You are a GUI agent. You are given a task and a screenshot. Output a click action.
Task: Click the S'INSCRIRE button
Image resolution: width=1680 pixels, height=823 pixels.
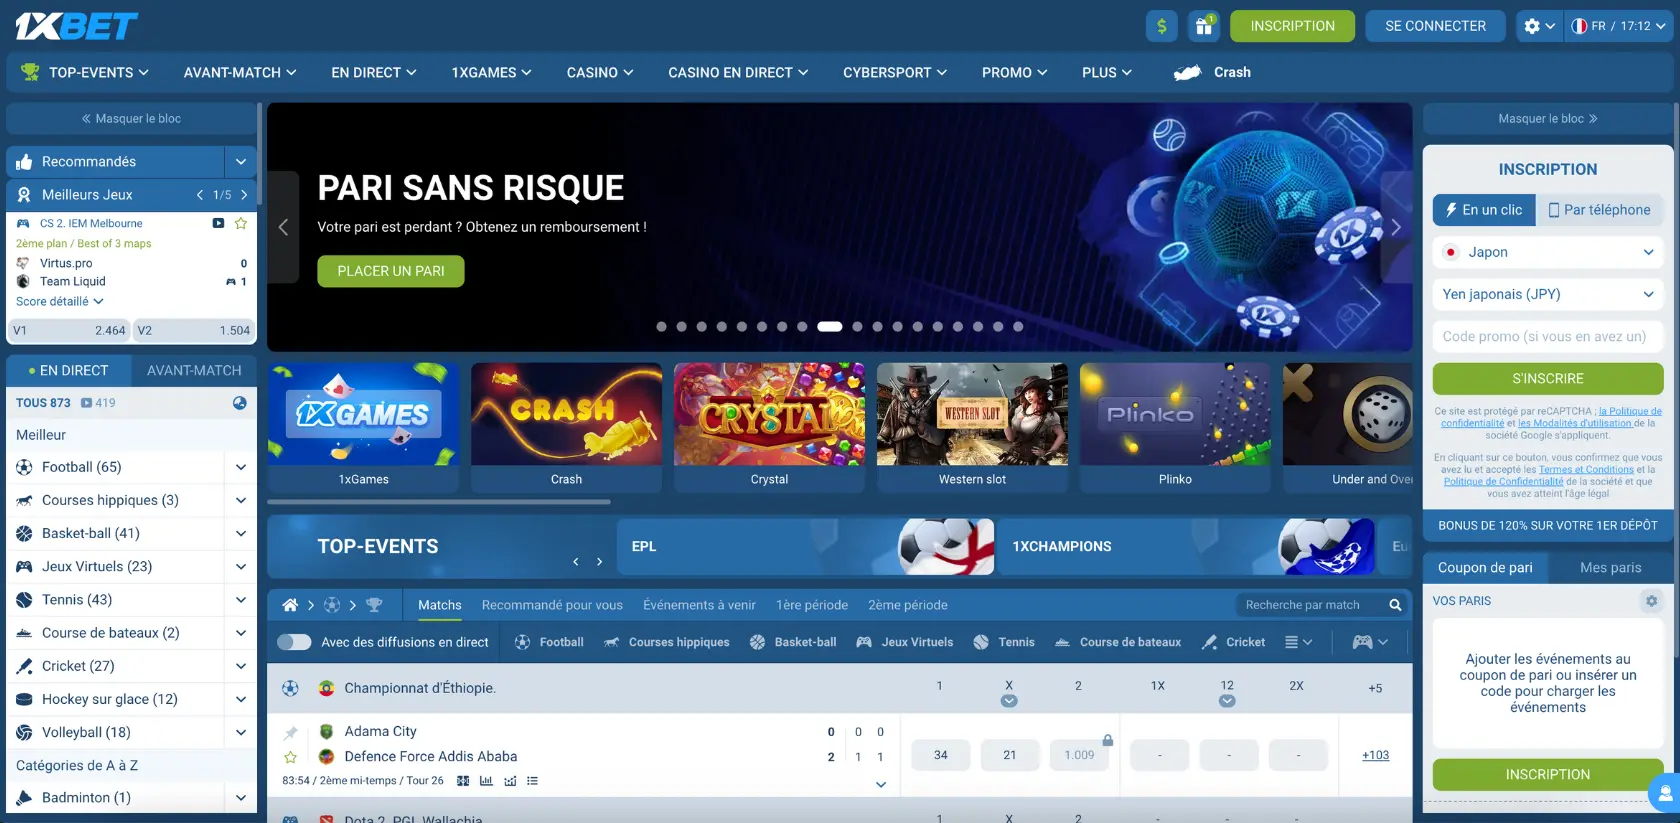pos(1547,378)
